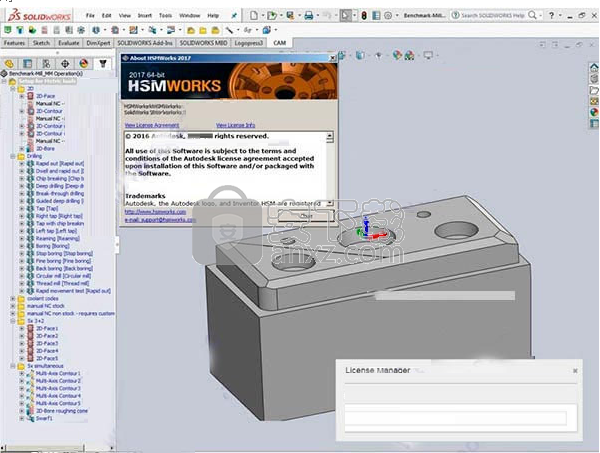Image resolution: width=600 pixels, height=453 pixels.
Task: Open the Tools menu
Action: point(165,16)
